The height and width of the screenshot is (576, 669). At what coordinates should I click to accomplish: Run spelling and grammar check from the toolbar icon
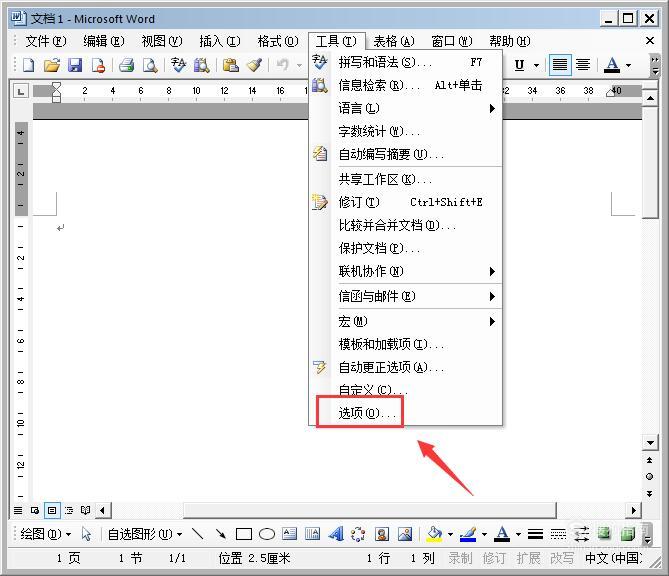(178, 65)
